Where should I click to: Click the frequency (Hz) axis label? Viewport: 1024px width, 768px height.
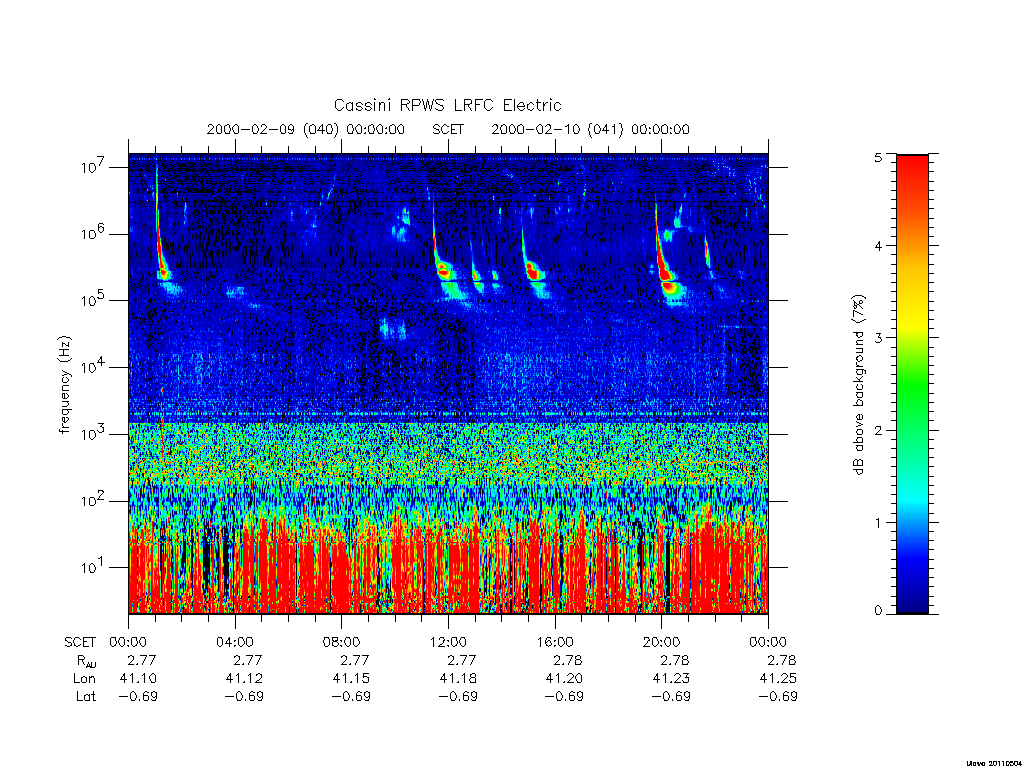(65, 385)
